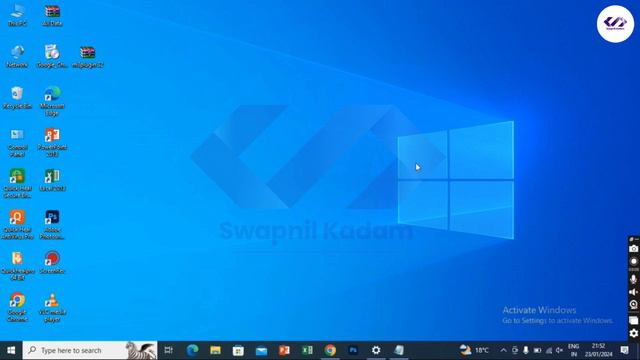The height and width of the screenshot is (360, 640).
Task: Open File Explorer from the taskbar
Action: [216, 350]
